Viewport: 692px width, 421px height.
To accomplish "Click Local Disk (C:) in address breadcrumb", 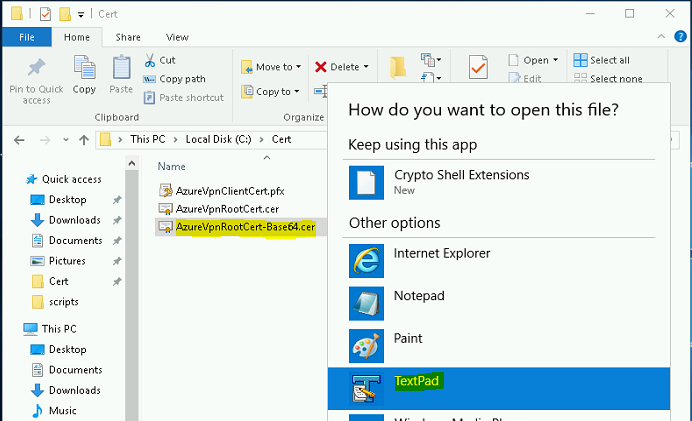I will [218, 139].
